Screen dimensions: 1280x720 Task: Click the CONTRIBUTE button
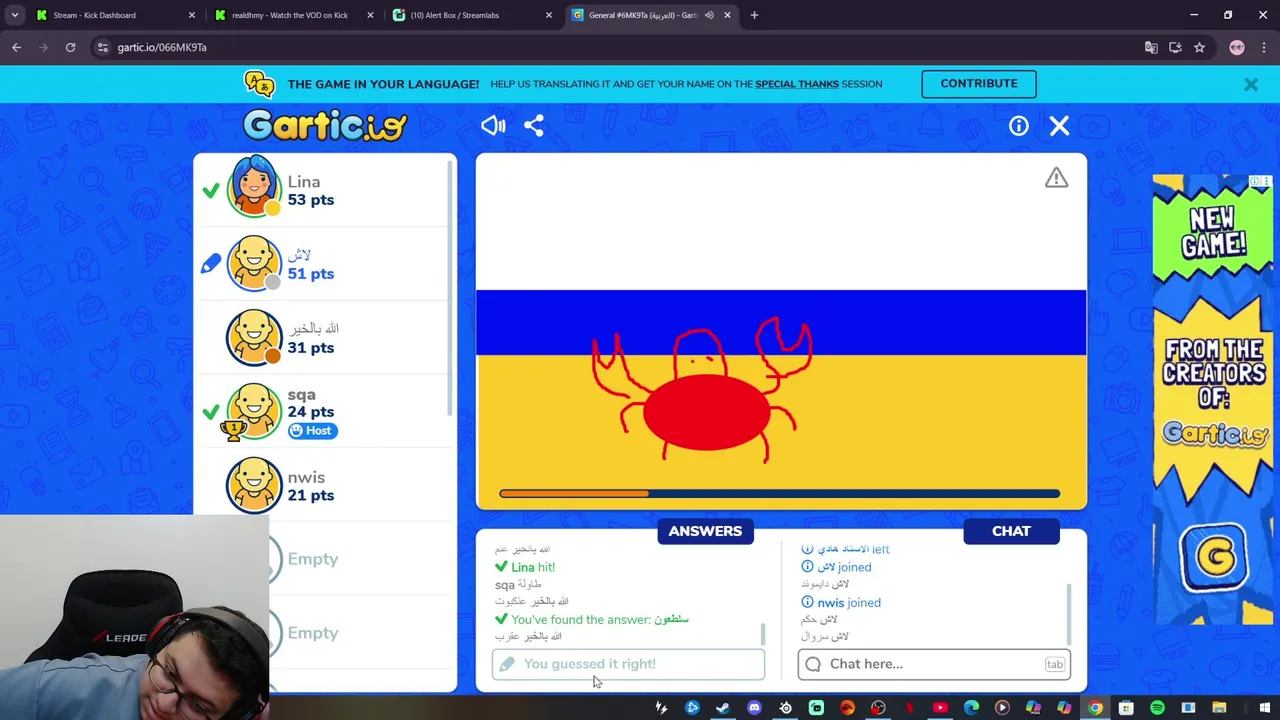[979, 83]
